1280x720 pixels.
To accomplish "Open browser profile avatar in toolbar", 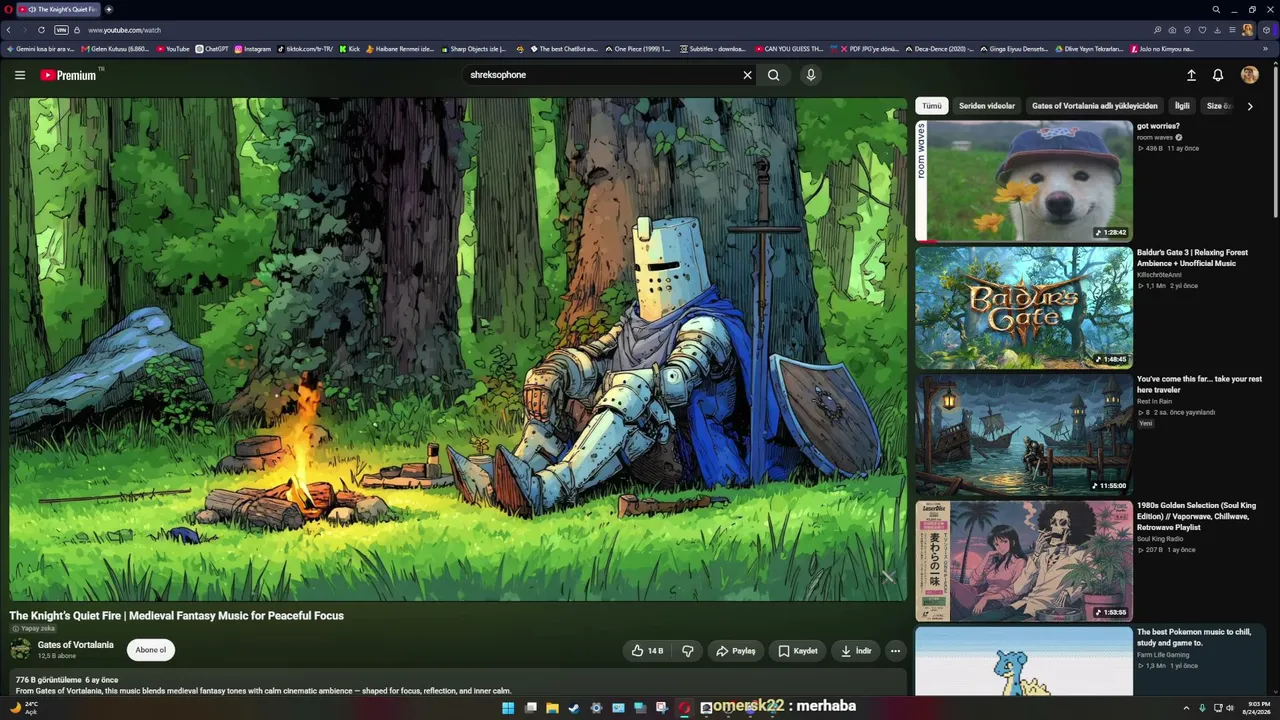I will point(1248,30).
